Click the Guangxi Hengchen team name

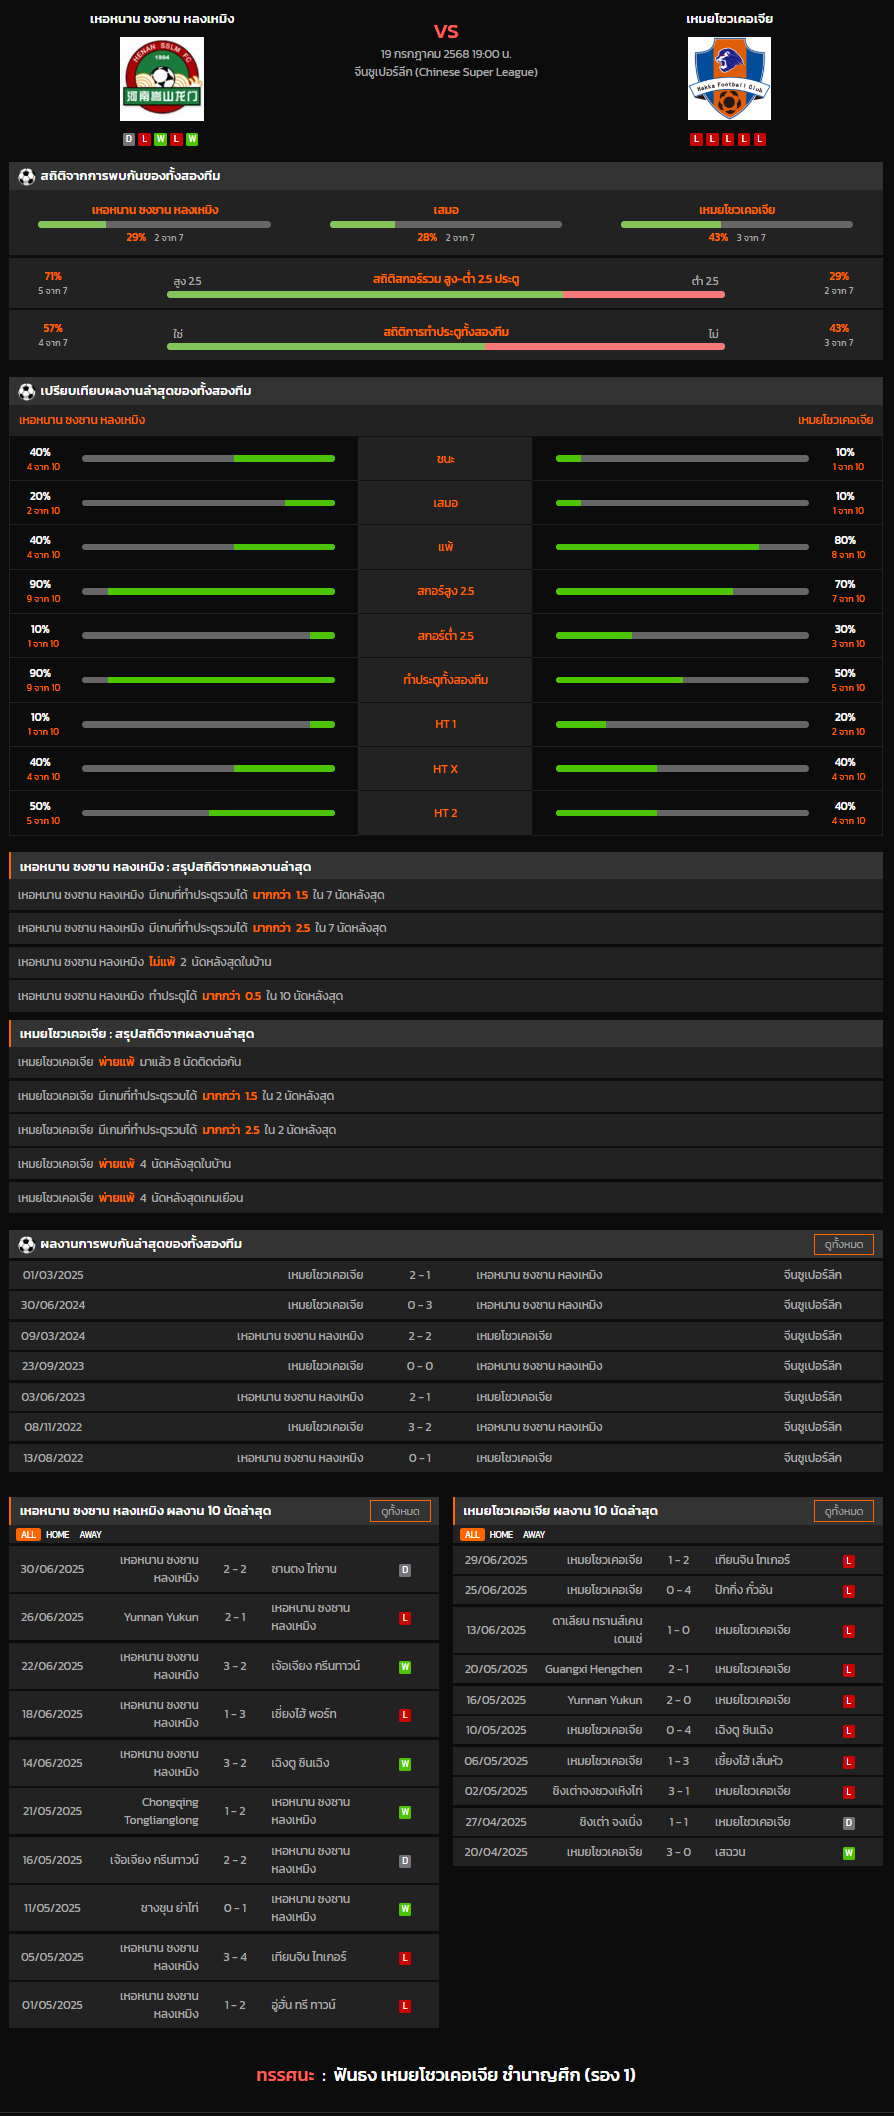(594, 1670)
